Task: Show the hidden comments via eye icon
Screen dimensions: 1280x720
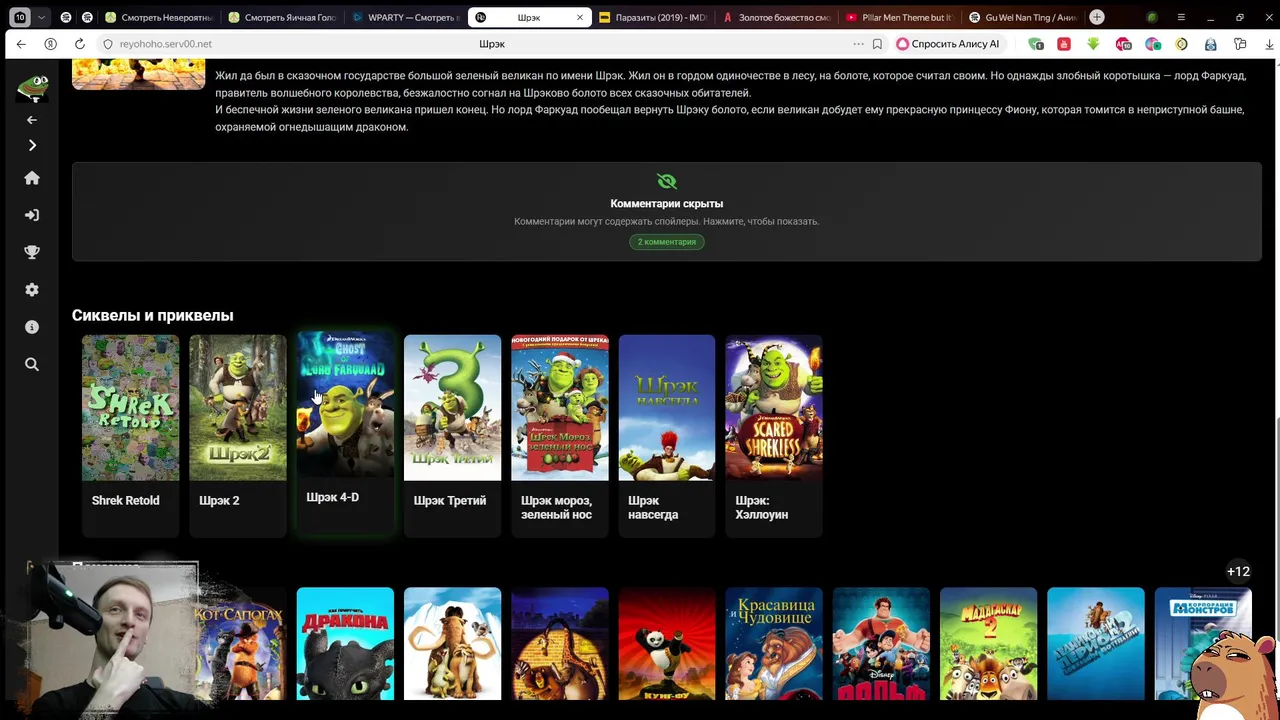Action: click(x=666, y=181)
